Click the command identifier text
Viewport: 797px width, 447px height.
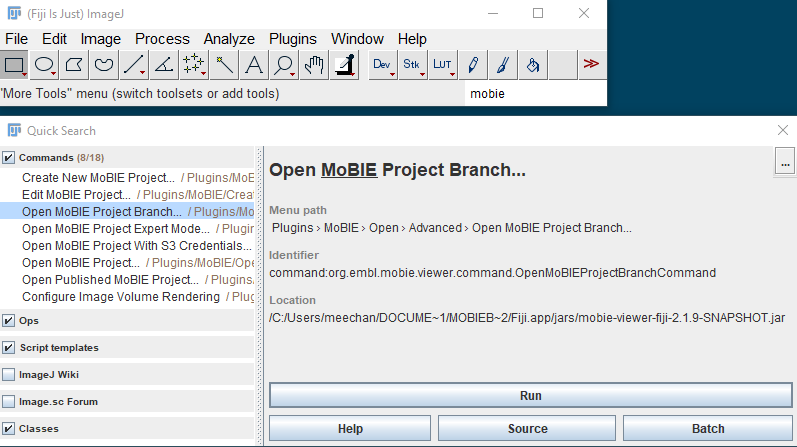[492, 273]
